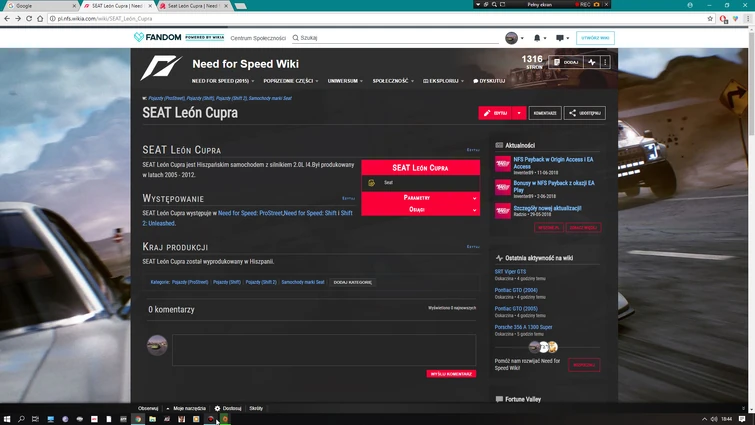
Task: Click the red Opera-style extension icon
Action: tap(723, 19)
